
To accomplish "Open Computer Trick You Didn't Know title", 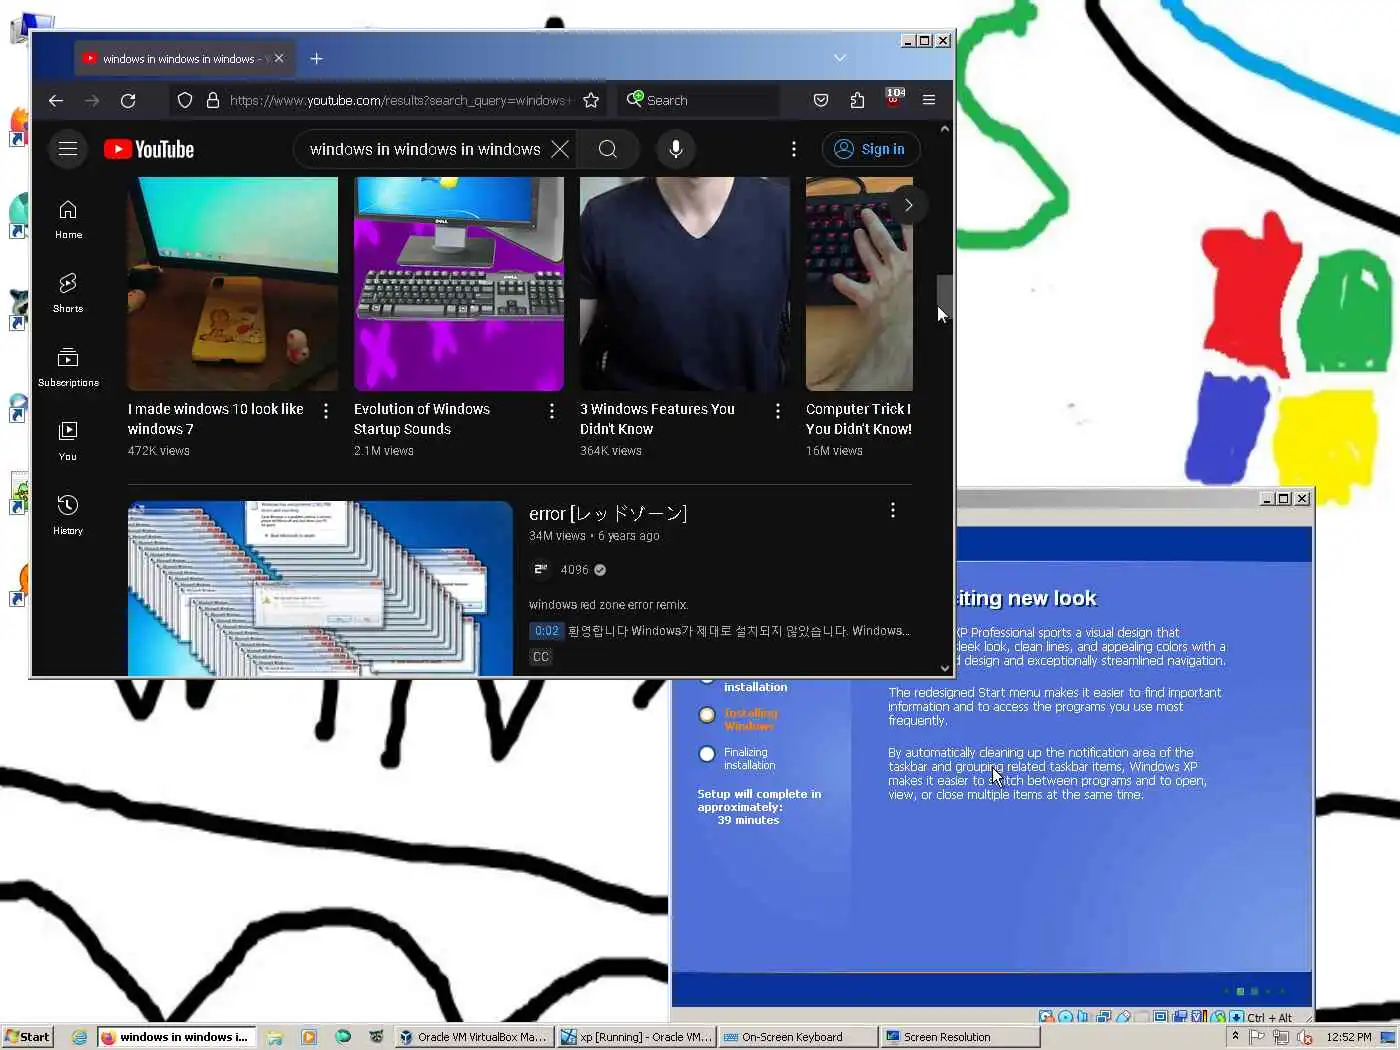I will click(x=859, y=419).
